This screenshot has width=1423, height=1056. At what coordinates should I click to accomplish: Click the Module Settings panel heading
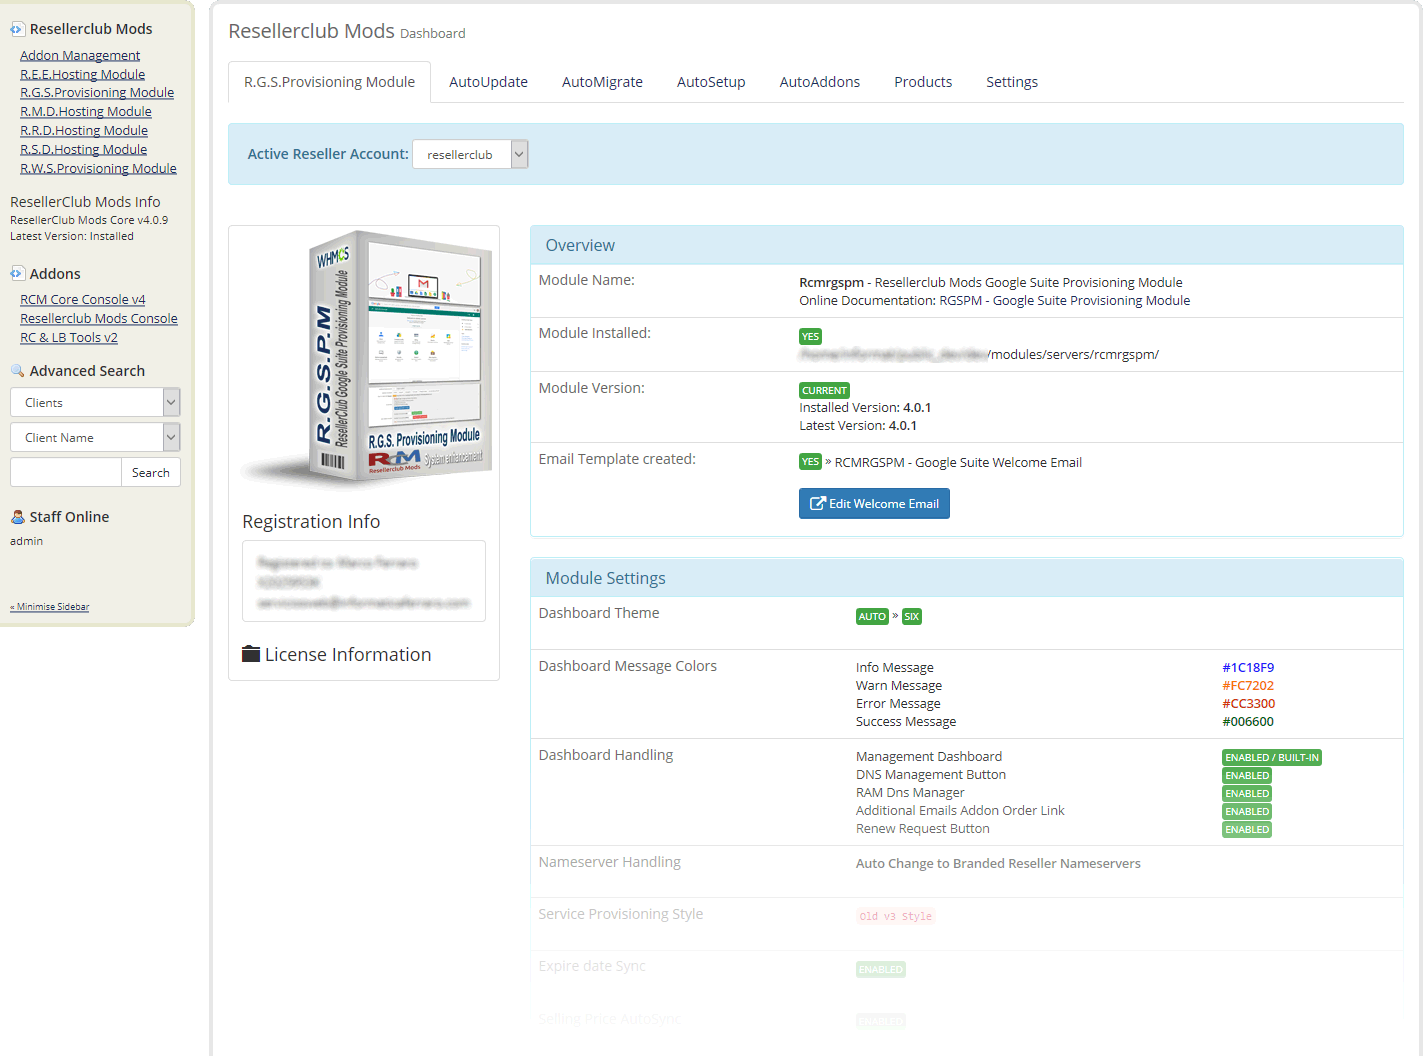(x=605, y=578)
